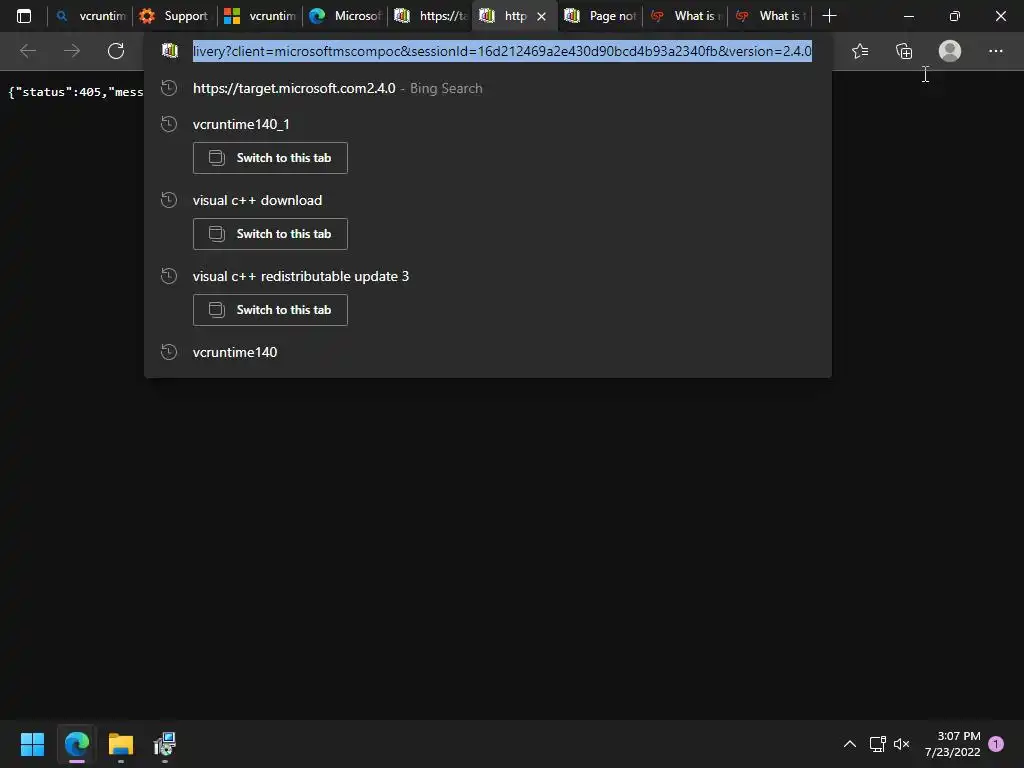The width and height of the screenshot is (1024, 768).
Task: Open the installer app in taskbar
Action: click(165, 744)
